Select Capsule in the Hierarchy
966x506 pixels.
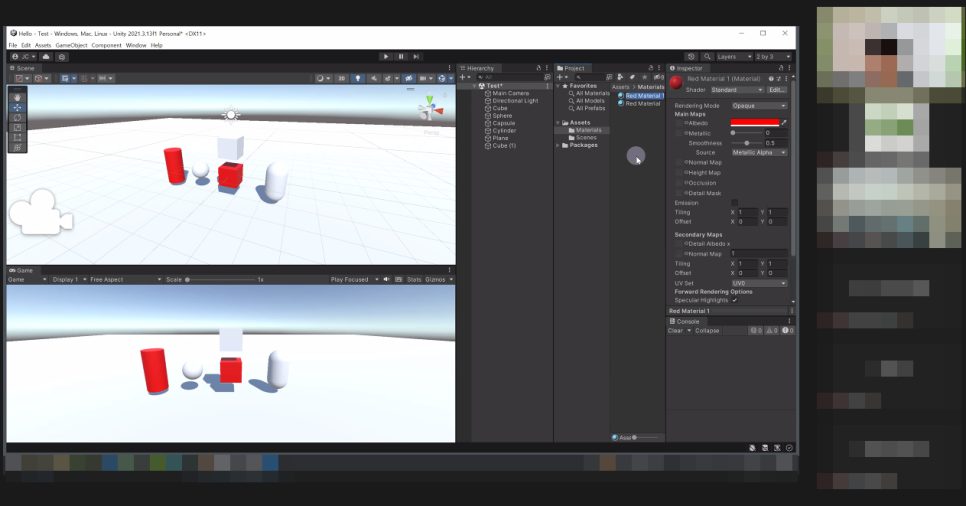click(503, 123)
